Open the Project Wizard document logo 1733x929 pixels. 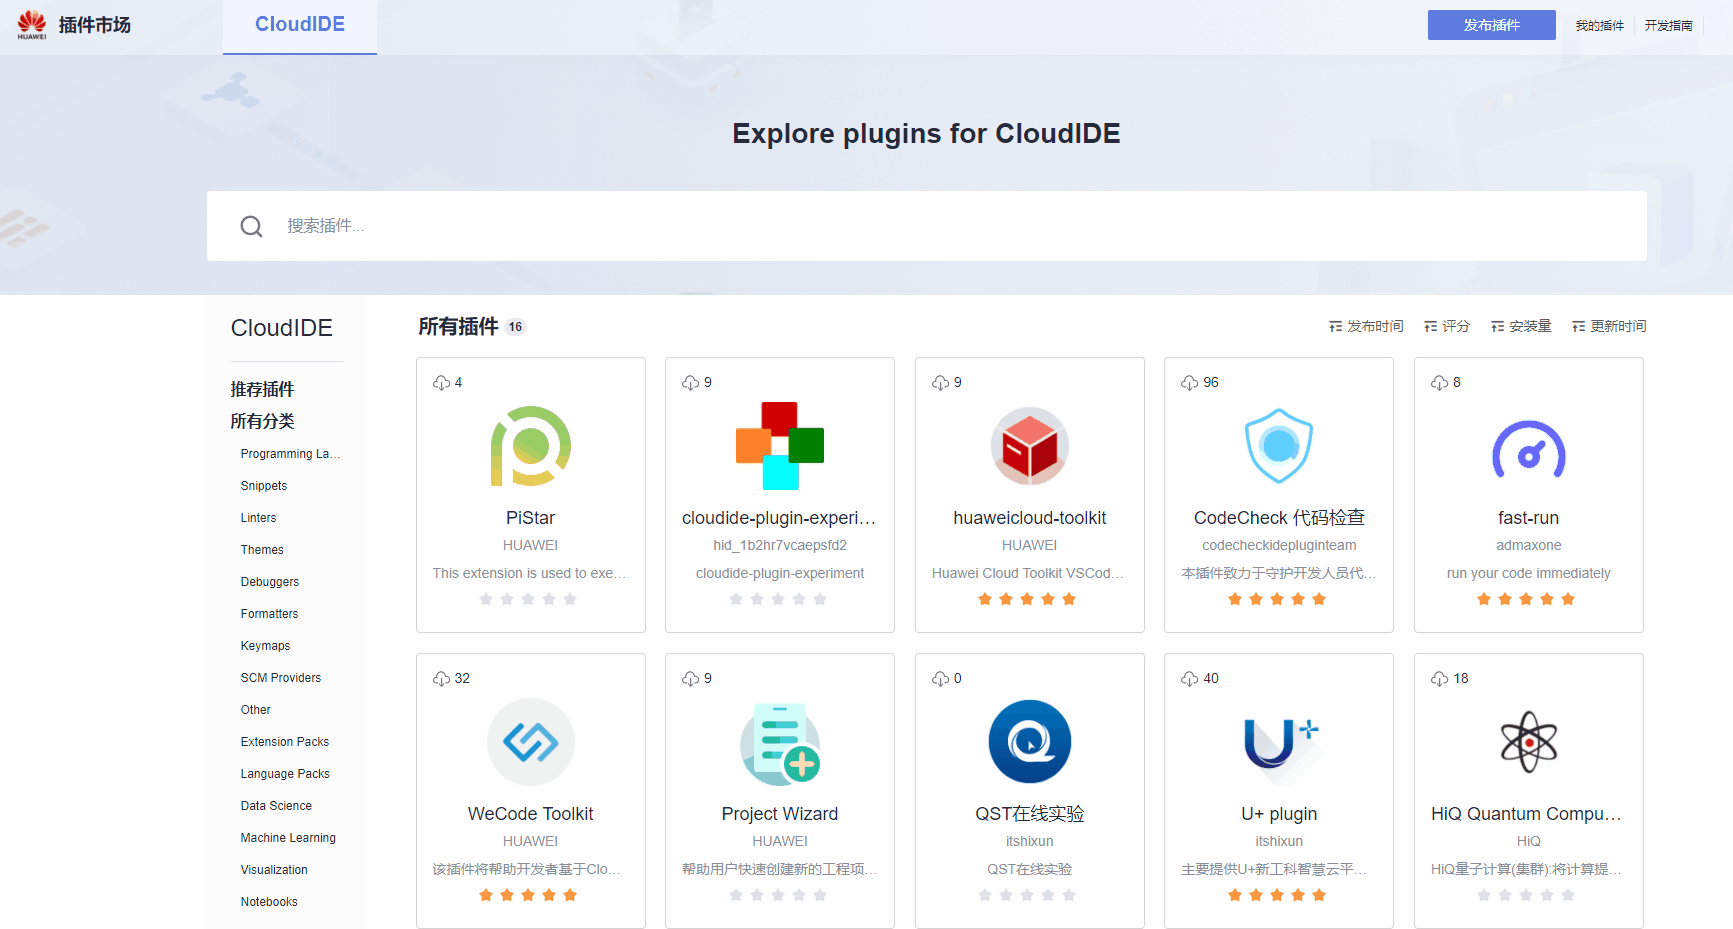coord(780,743)
